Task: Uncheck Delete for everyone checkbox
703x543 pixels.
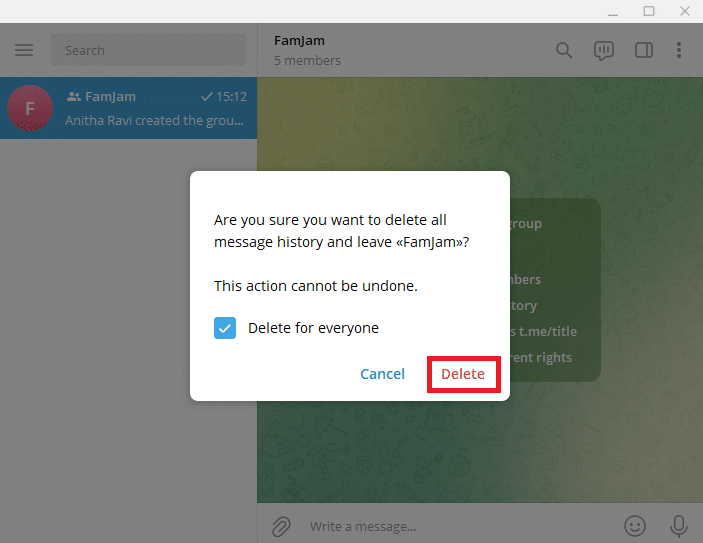Action: [x=225, y=328]
